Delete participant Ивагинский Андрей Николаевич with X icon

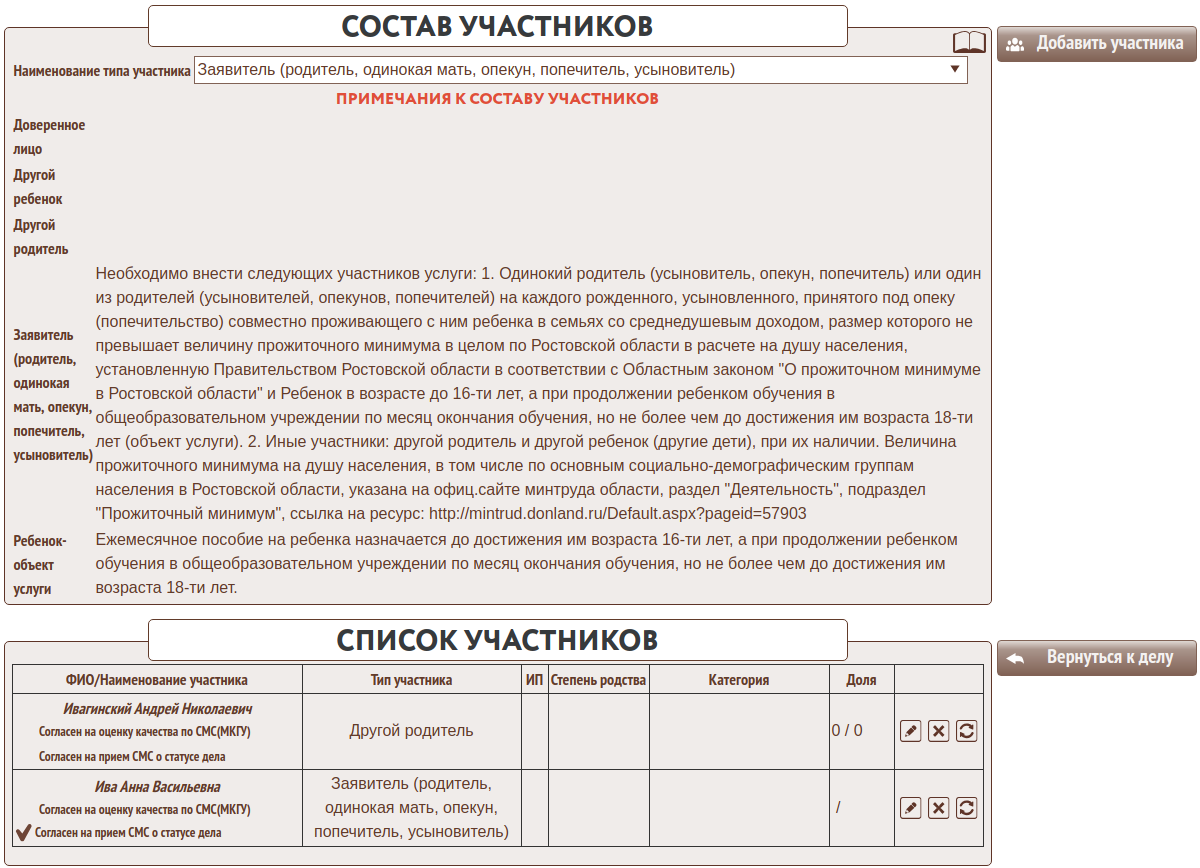coord(938,731)
